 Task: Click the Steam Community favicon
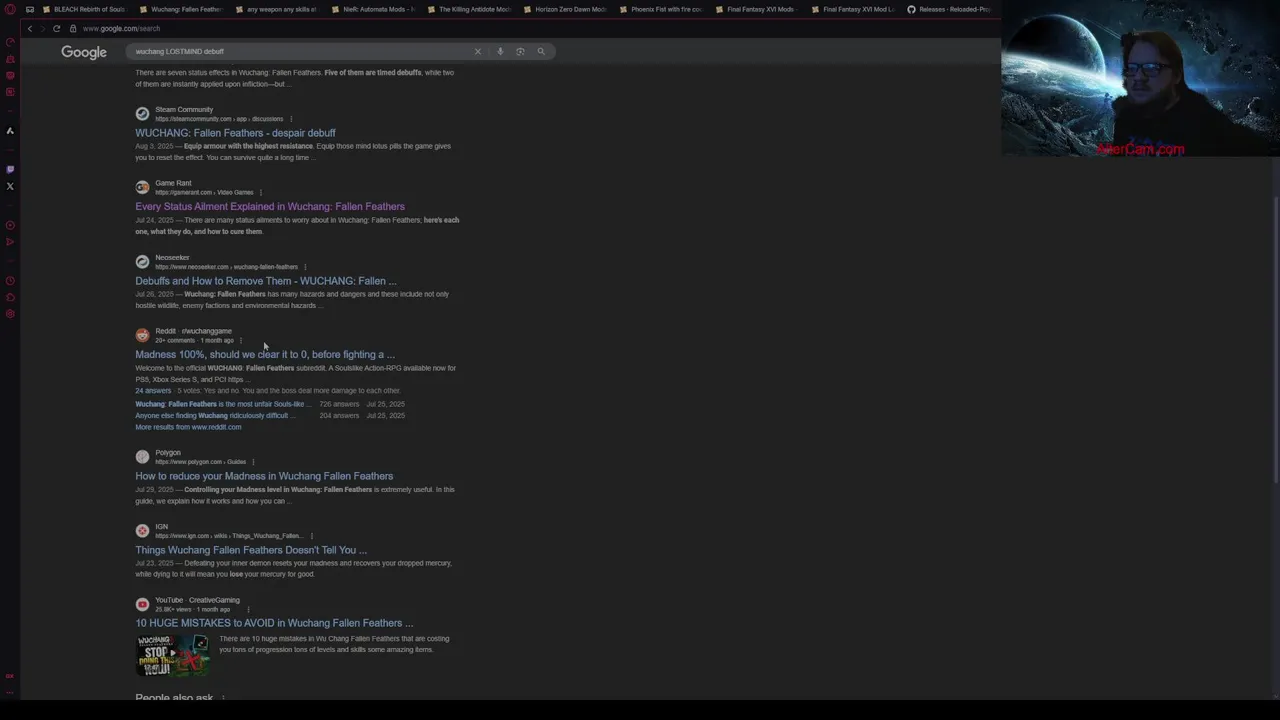tap(142, 113)
